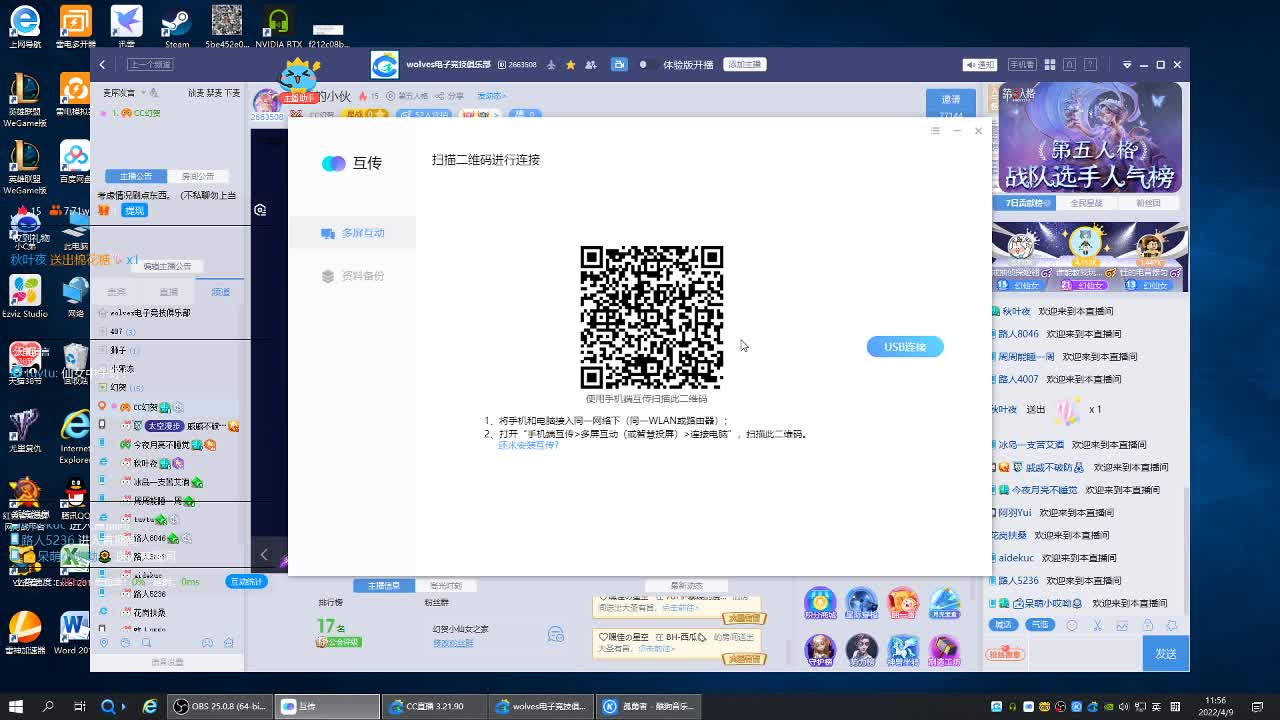Click the scissors screenshot icon in chat toolbar
Viewport: 1280px width, 720px height.
pyautogui.click(x=1097, y=626)
